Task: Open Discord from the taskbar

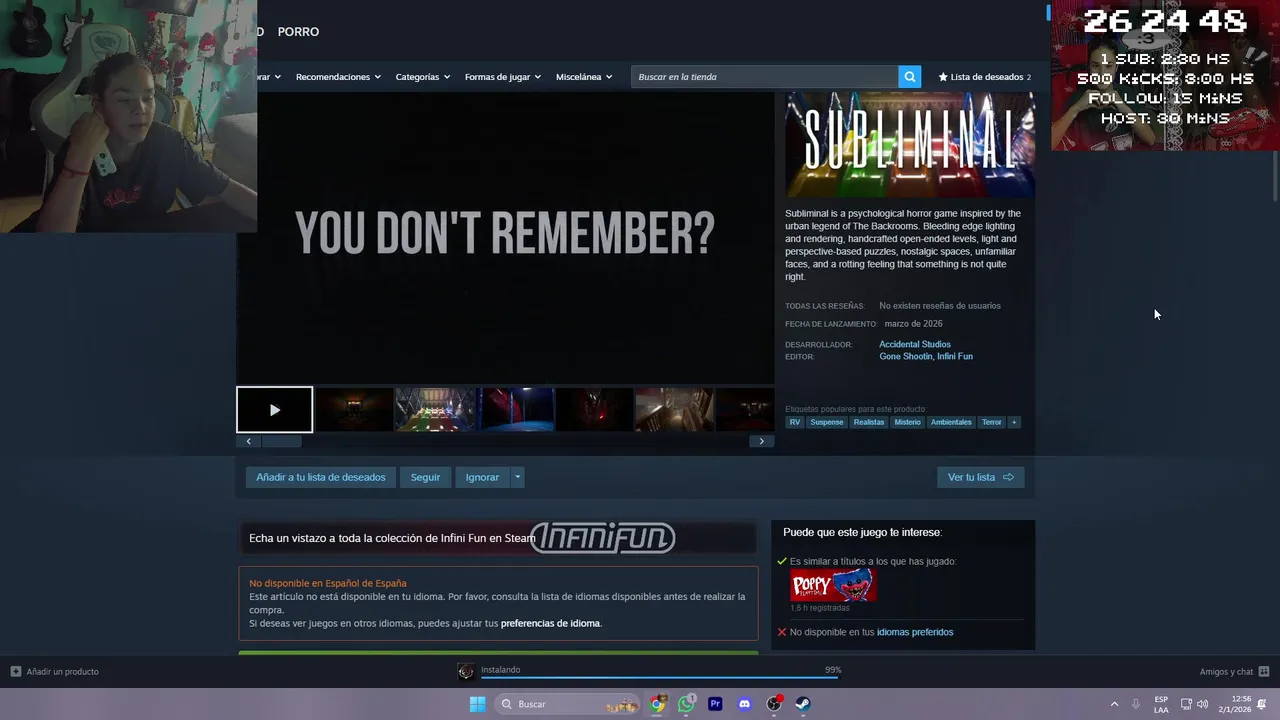Action: 744,704
